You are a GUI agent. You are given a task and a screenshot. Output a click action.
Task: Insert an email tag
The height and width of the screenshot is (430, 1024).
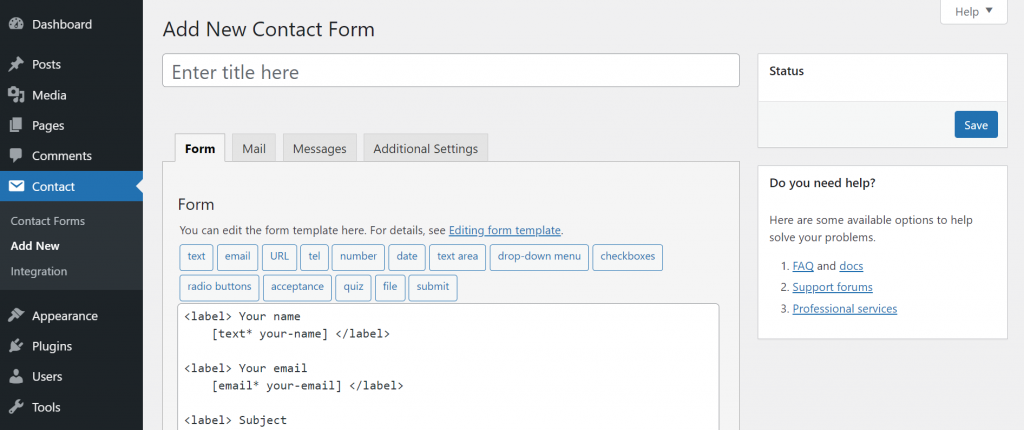coord(238,257)
